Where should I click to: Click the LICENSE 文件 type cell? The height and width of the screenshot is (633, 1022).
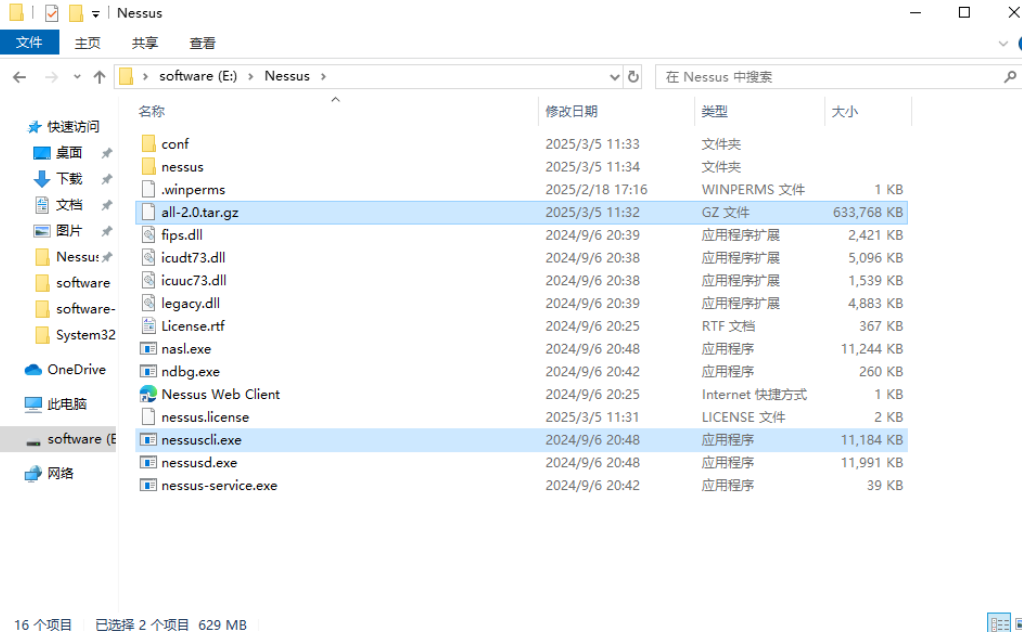pos(744,417)
